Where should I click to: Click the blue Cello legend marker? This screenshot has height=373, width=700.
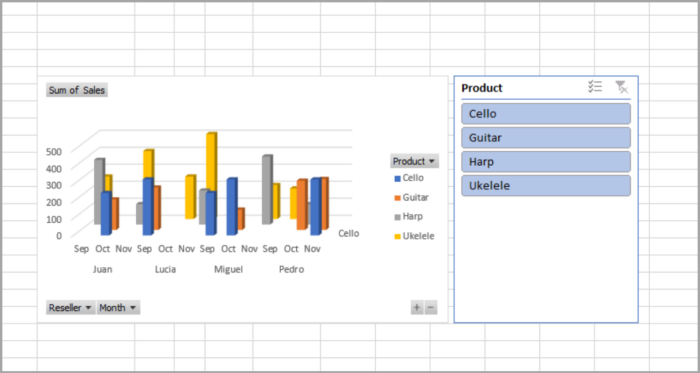[x=397, y=178]
